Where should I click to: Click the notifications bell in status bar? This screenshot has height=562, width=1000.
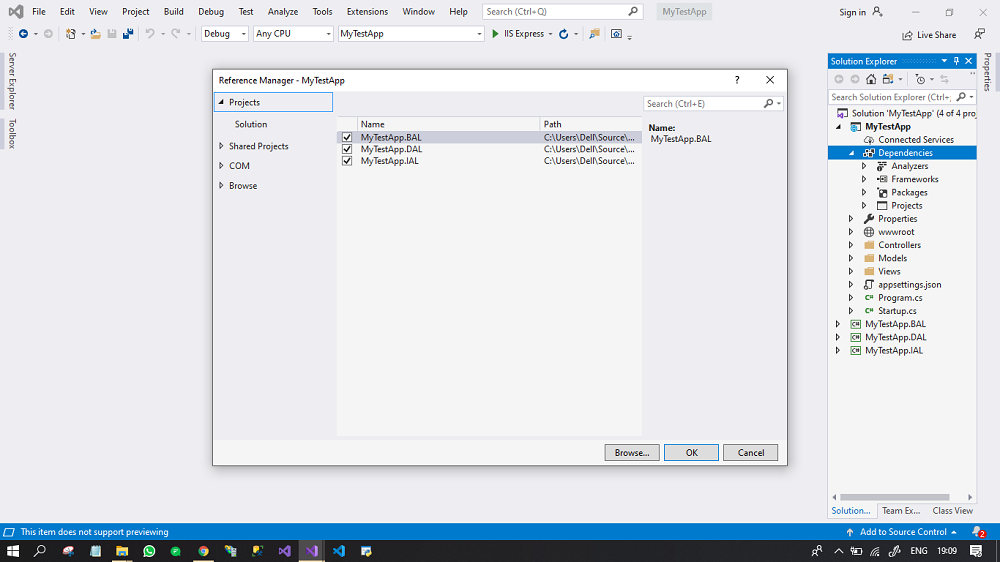pyautogui.click(x=978, y=531)
